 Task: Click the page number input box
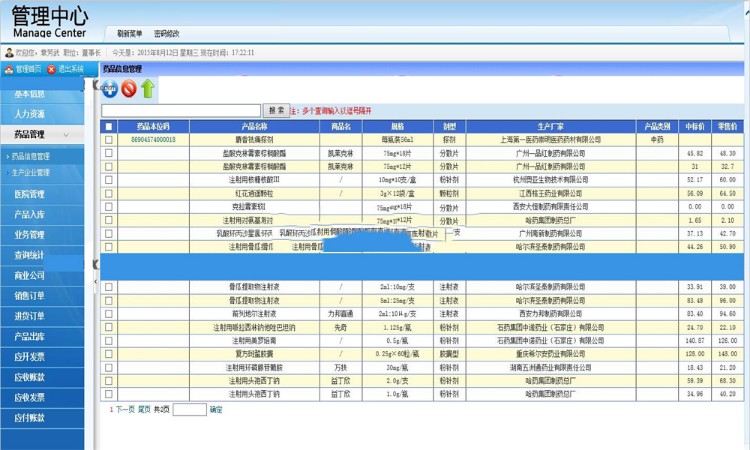coord(189,409)
